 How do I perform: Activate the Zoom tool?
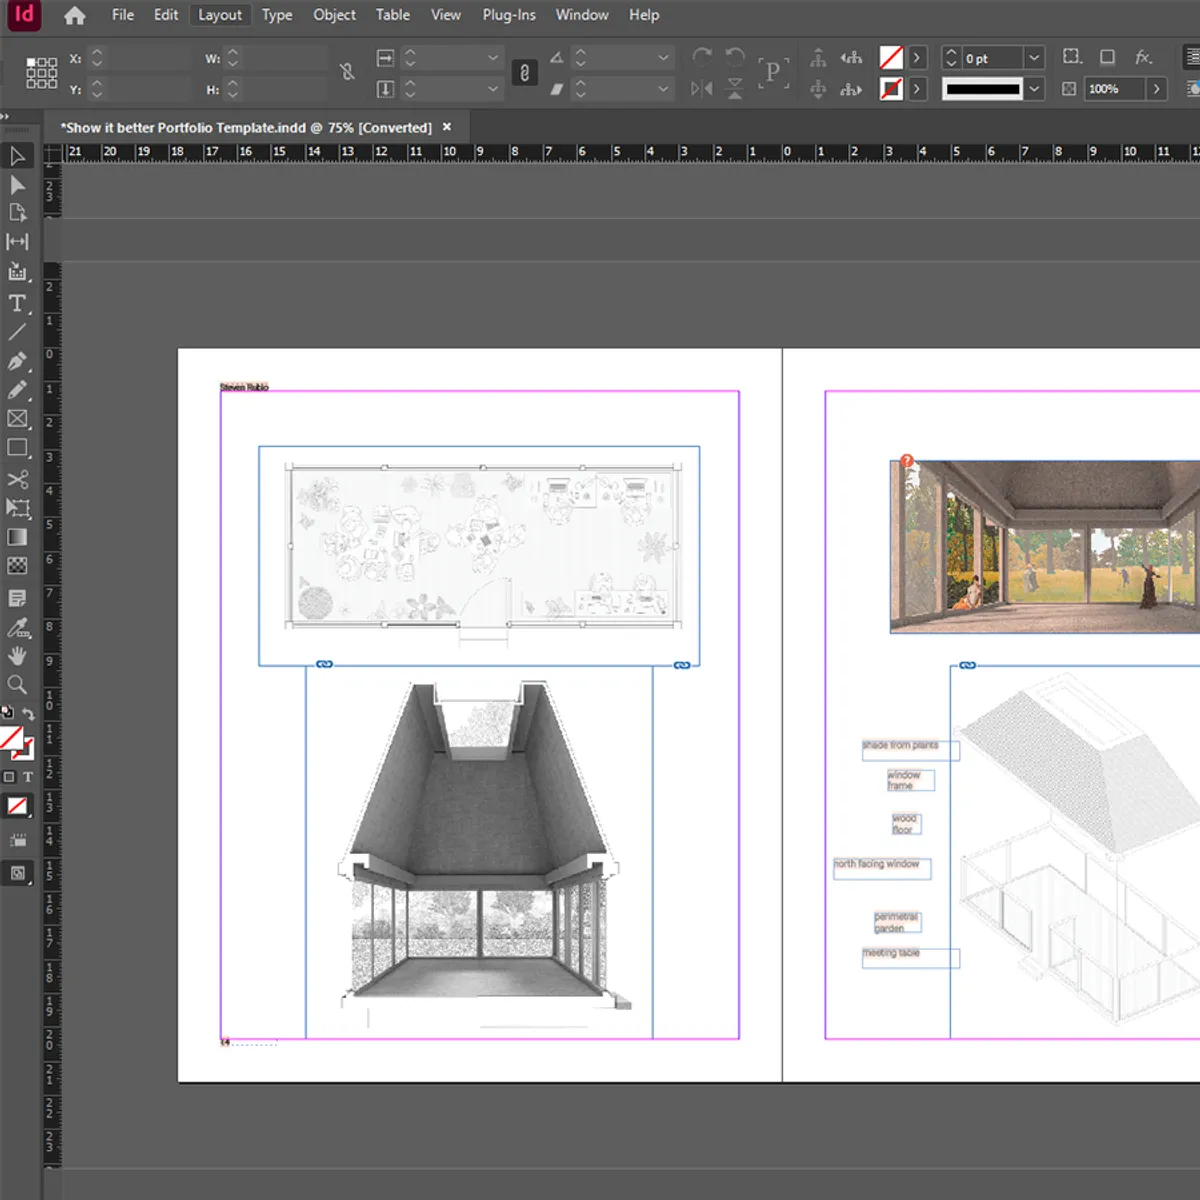click(x=17, y=685)
